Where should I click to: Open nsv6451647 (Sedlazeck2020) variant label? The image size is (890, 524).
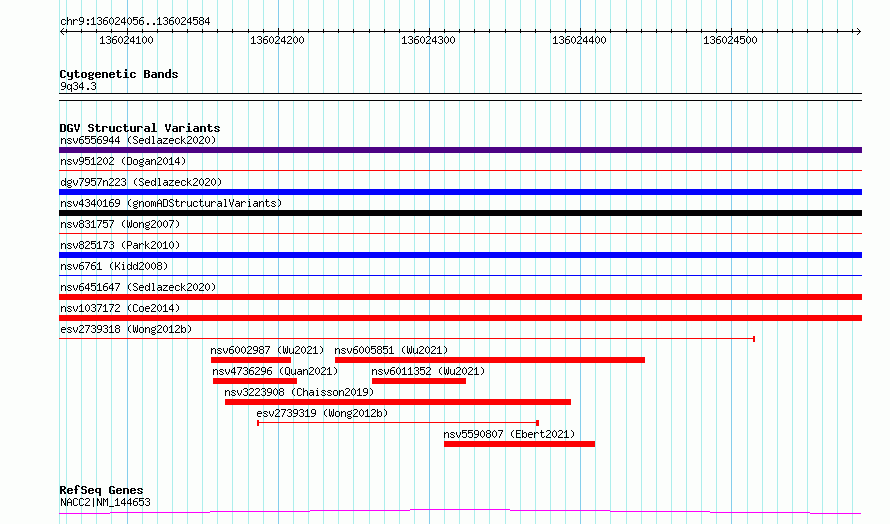point(138,287)
